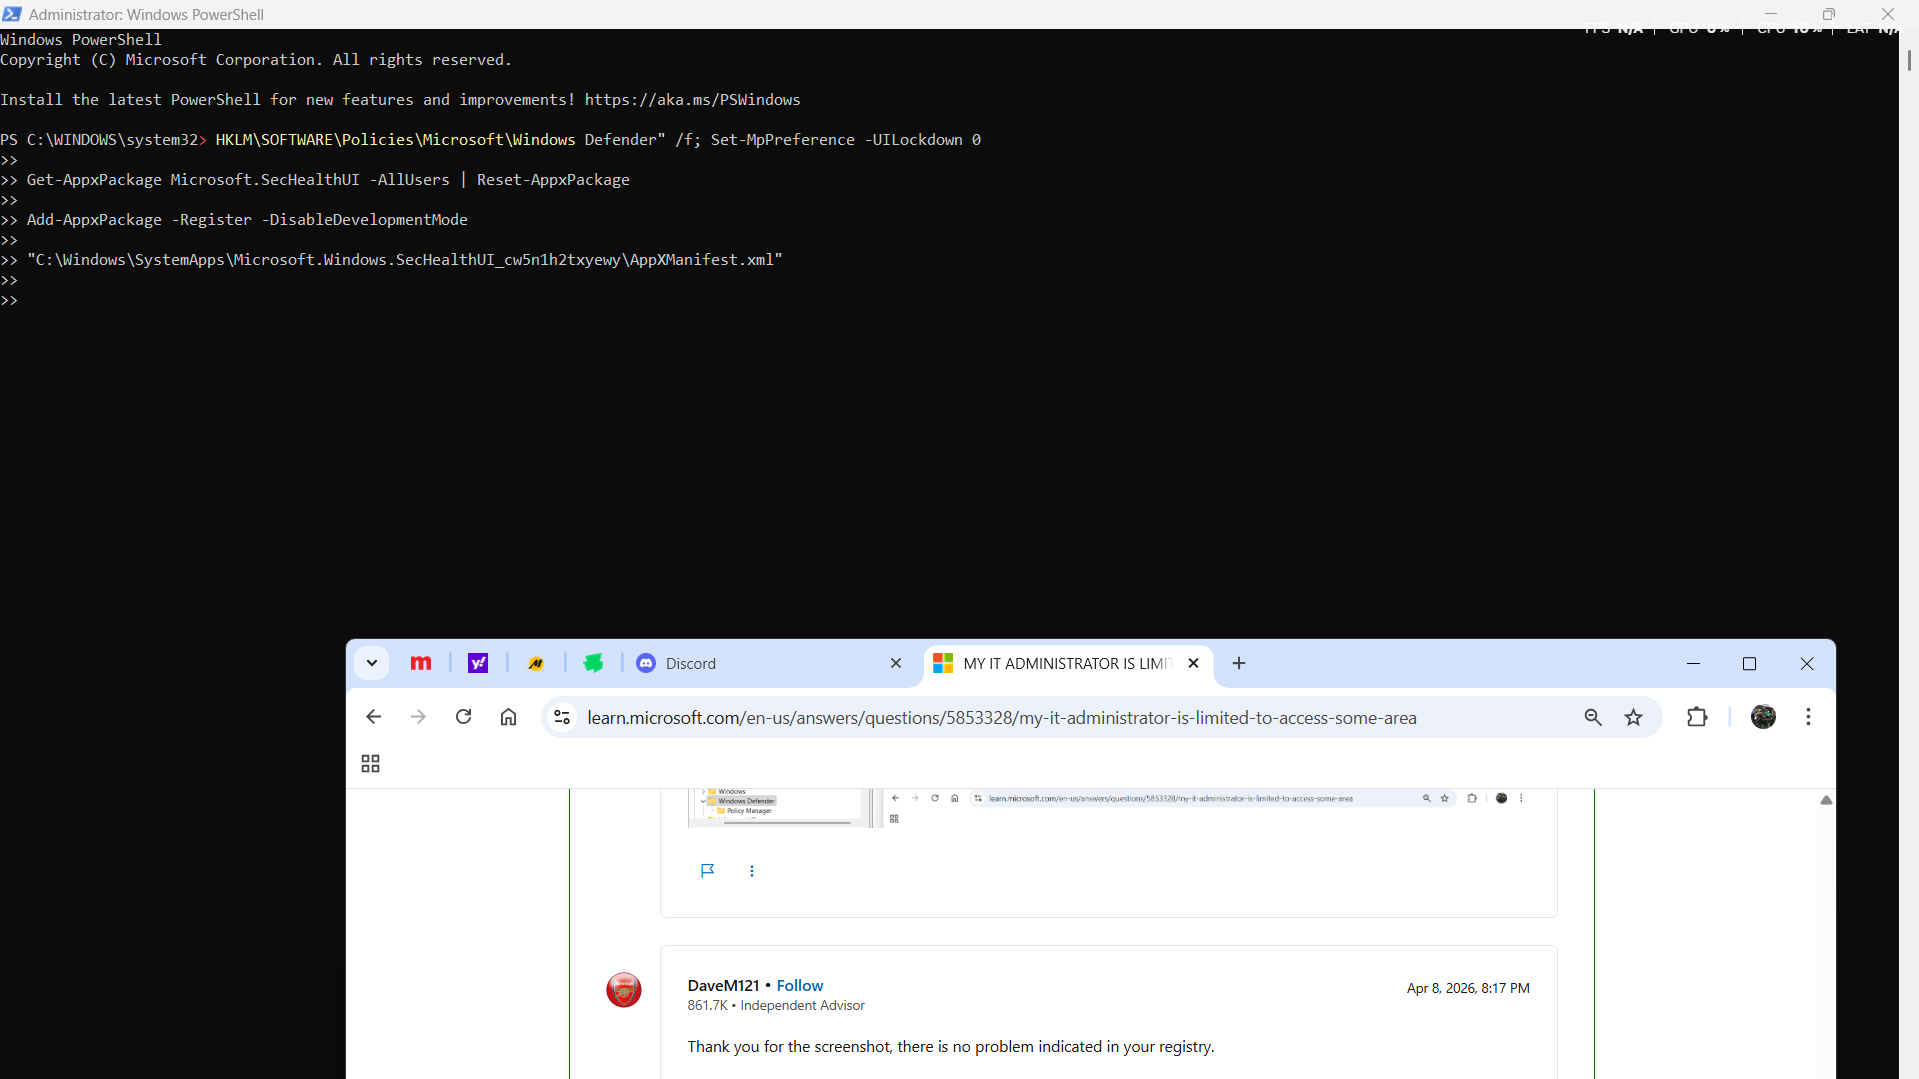Open the answer's more options dots

(x=752, y=871)
